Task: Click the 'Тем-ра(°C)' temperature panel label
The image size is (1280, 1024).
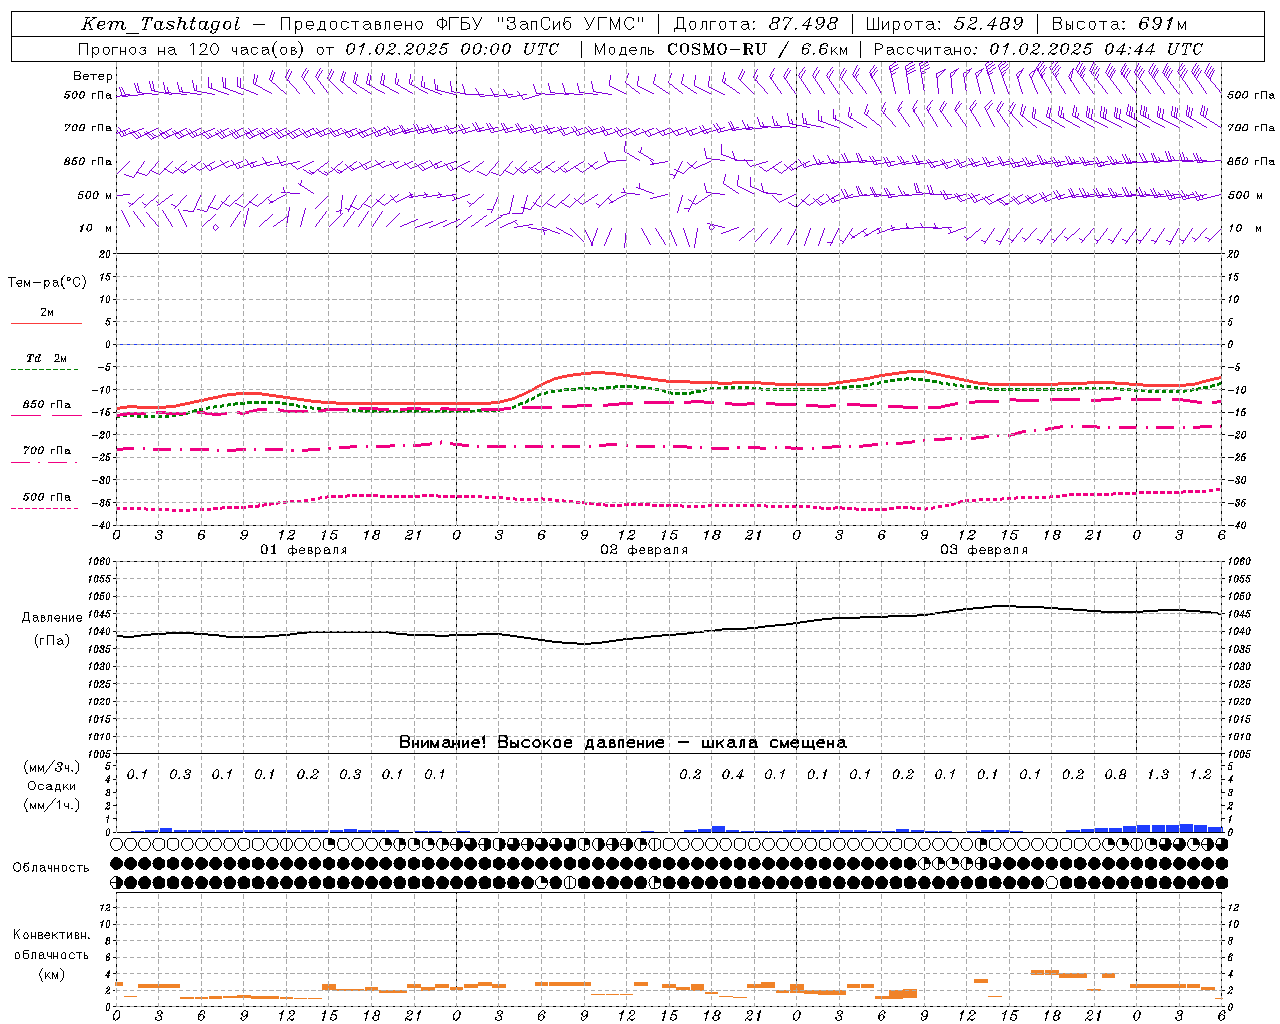Action: 47,283
